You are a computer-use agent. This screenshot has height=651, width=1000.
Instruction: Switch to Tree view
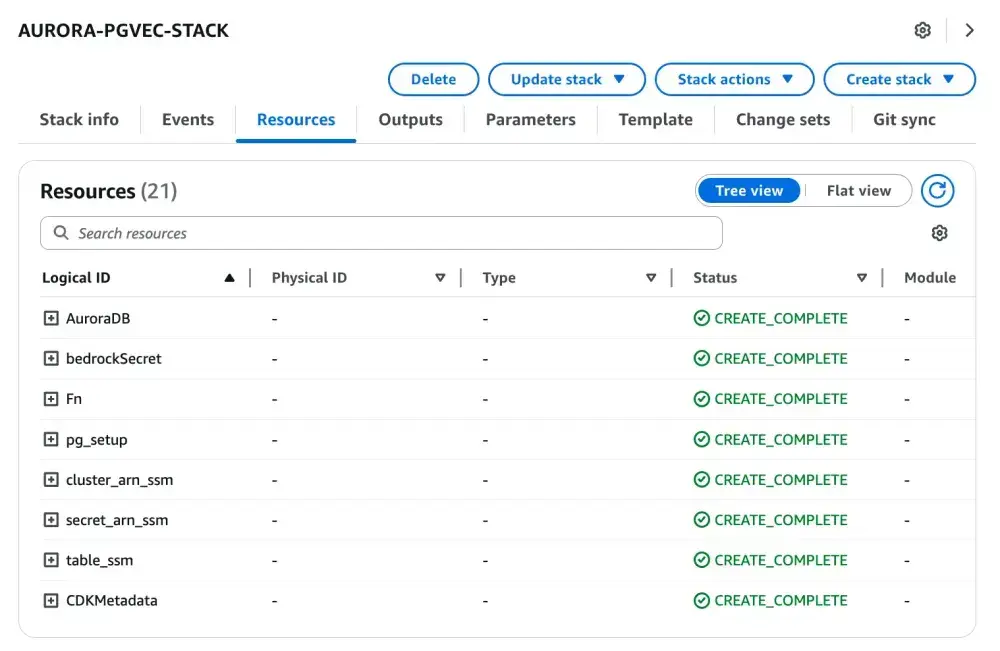pyautogui.click(x=749, y=191)
